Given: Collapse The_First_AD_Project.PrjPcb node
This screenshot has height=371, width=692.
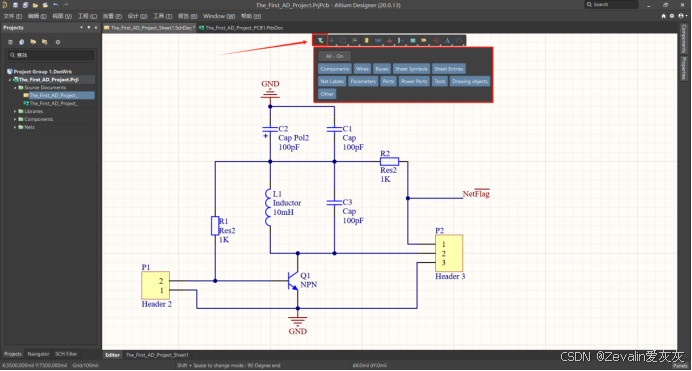Looking at the screenshot, I should (x=10, y=80).
